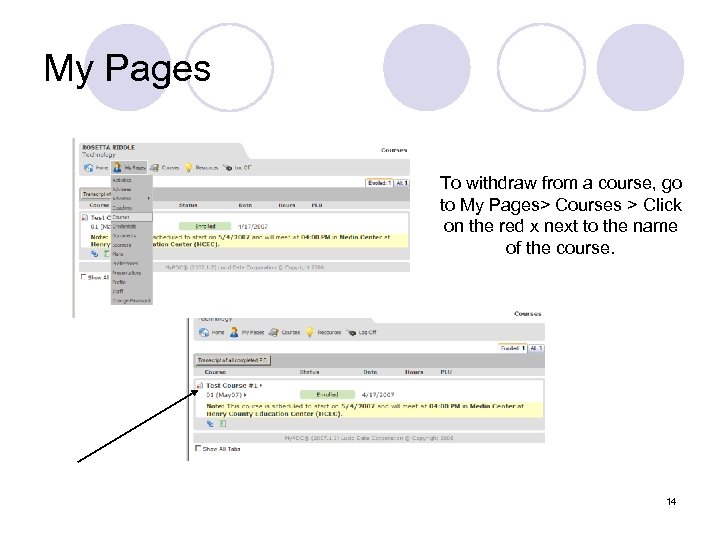Expand the Test Course #1 arrow
This screenshot has width=720, height=540.
[x=261, y=386]
